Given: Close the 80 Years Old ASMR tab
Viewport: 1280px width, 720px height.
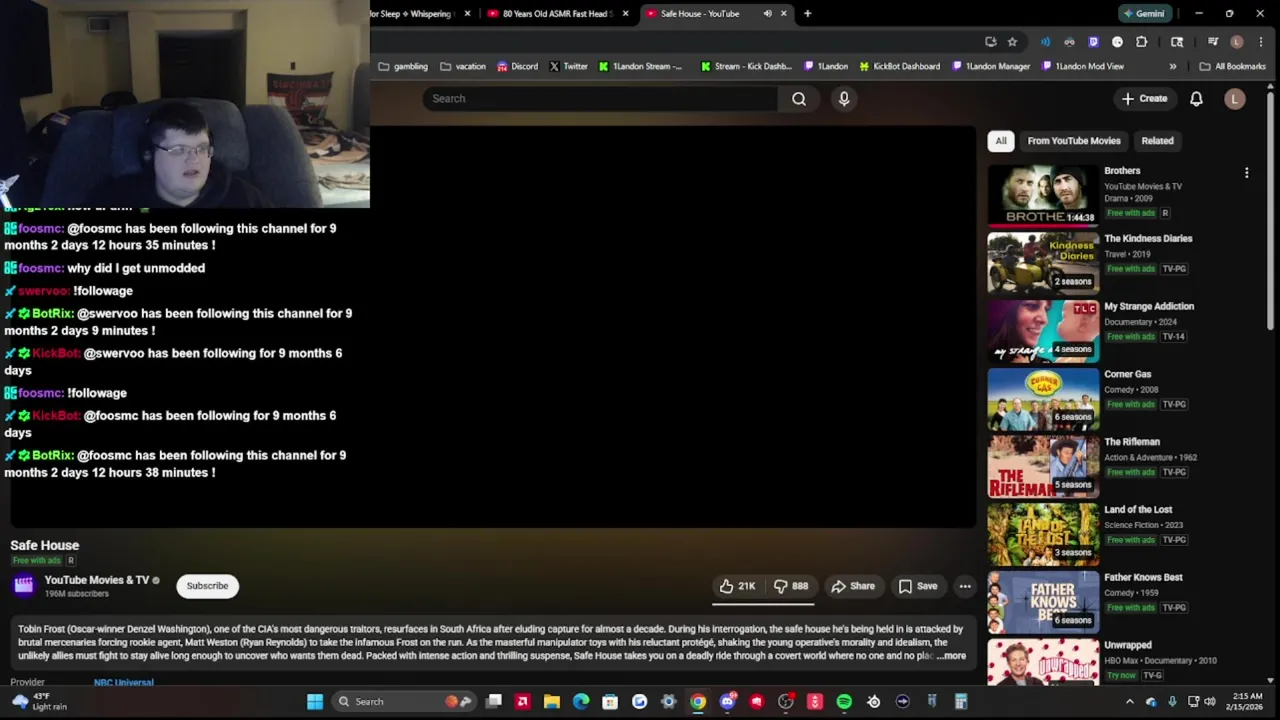Looking at the screenshot, I should pos(626,13).
